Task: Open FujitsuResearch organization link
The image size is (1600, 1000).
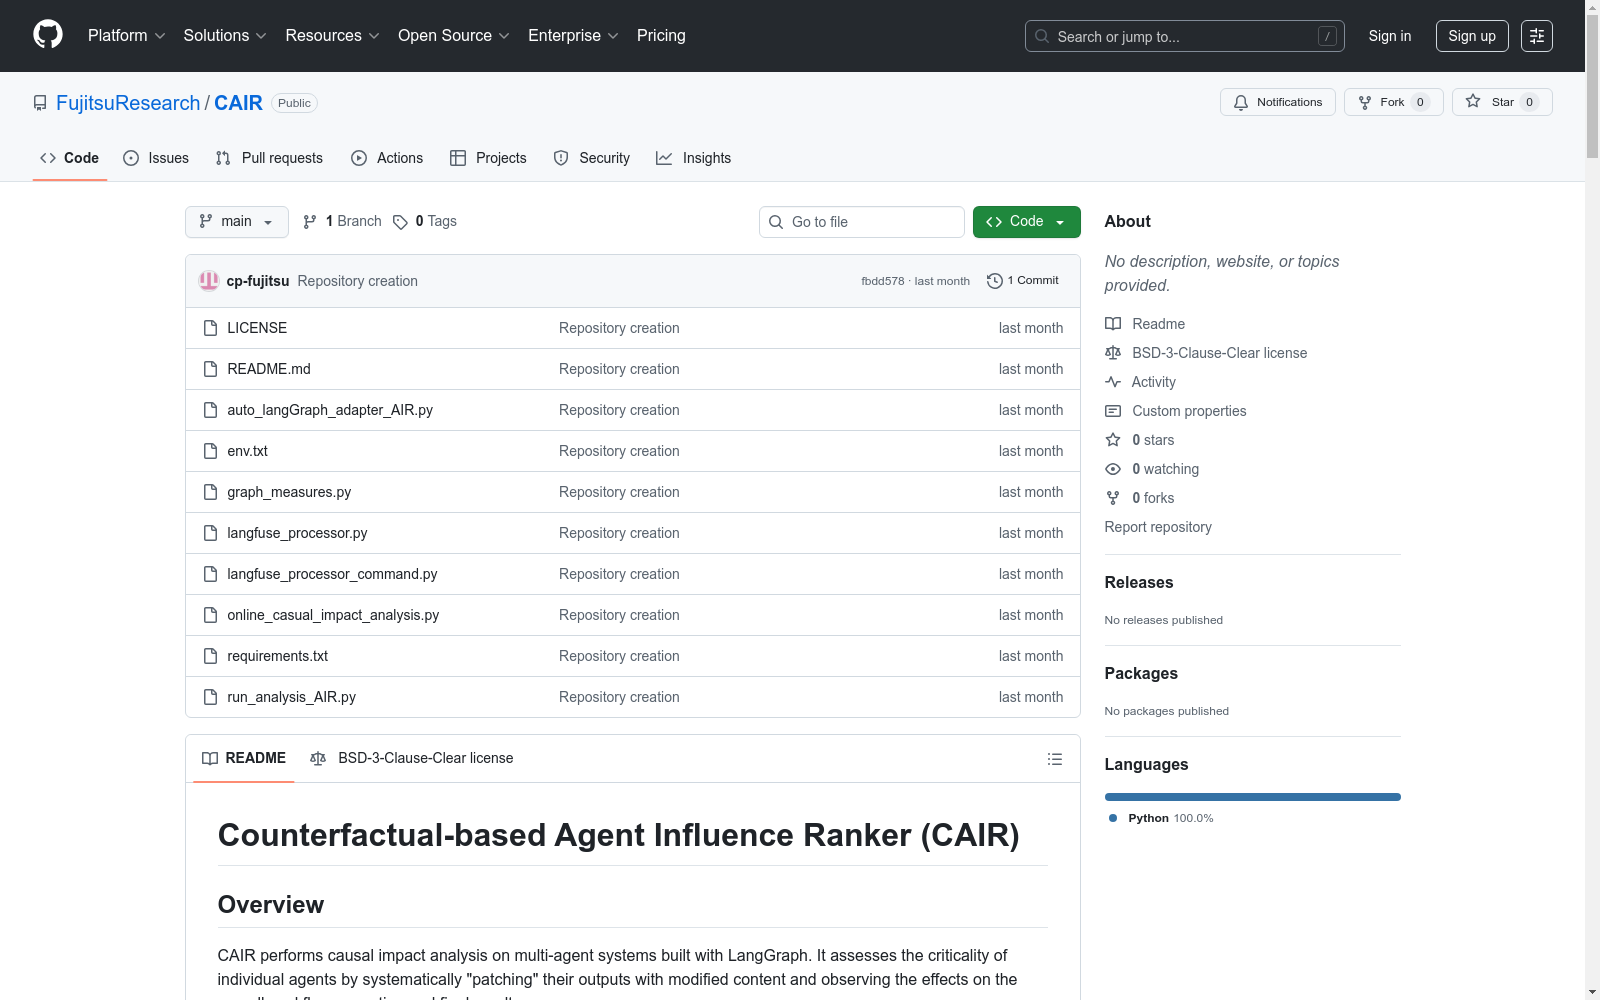Action: pos(128,103)
